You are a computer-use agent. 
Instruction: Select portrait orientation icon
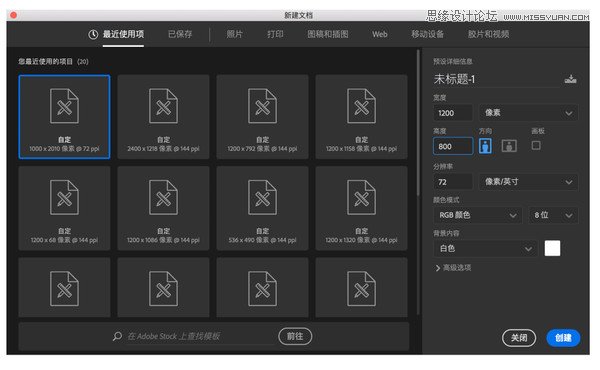coord(485,146)
